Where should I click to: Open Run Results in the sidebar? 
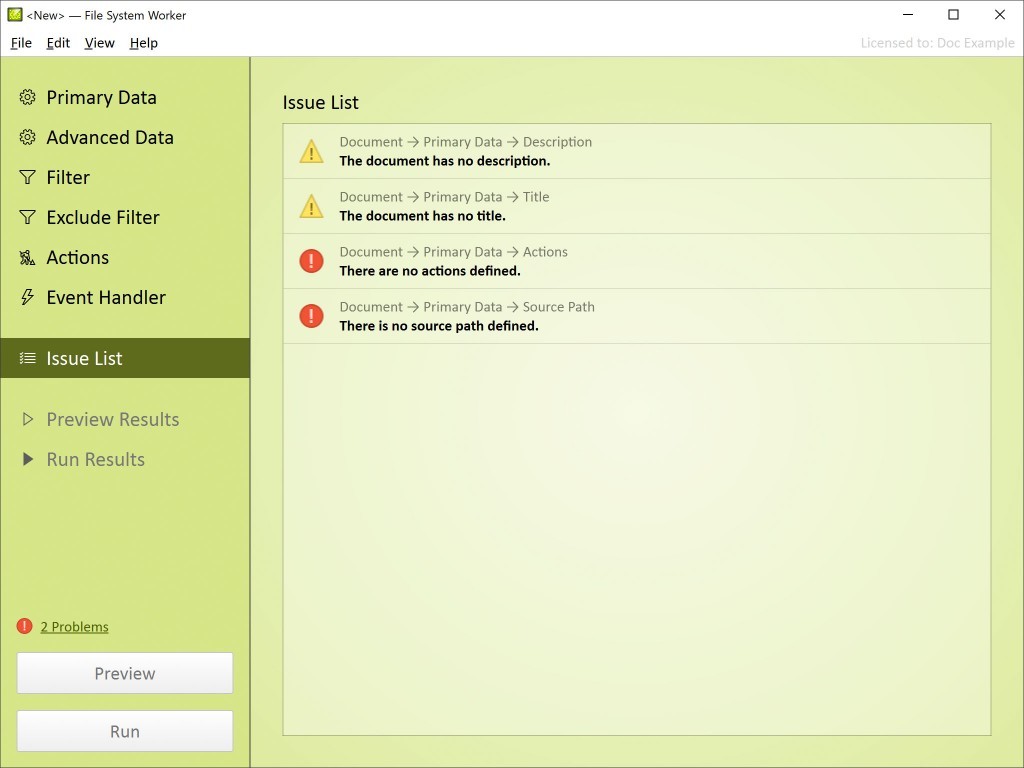point(95,460)
